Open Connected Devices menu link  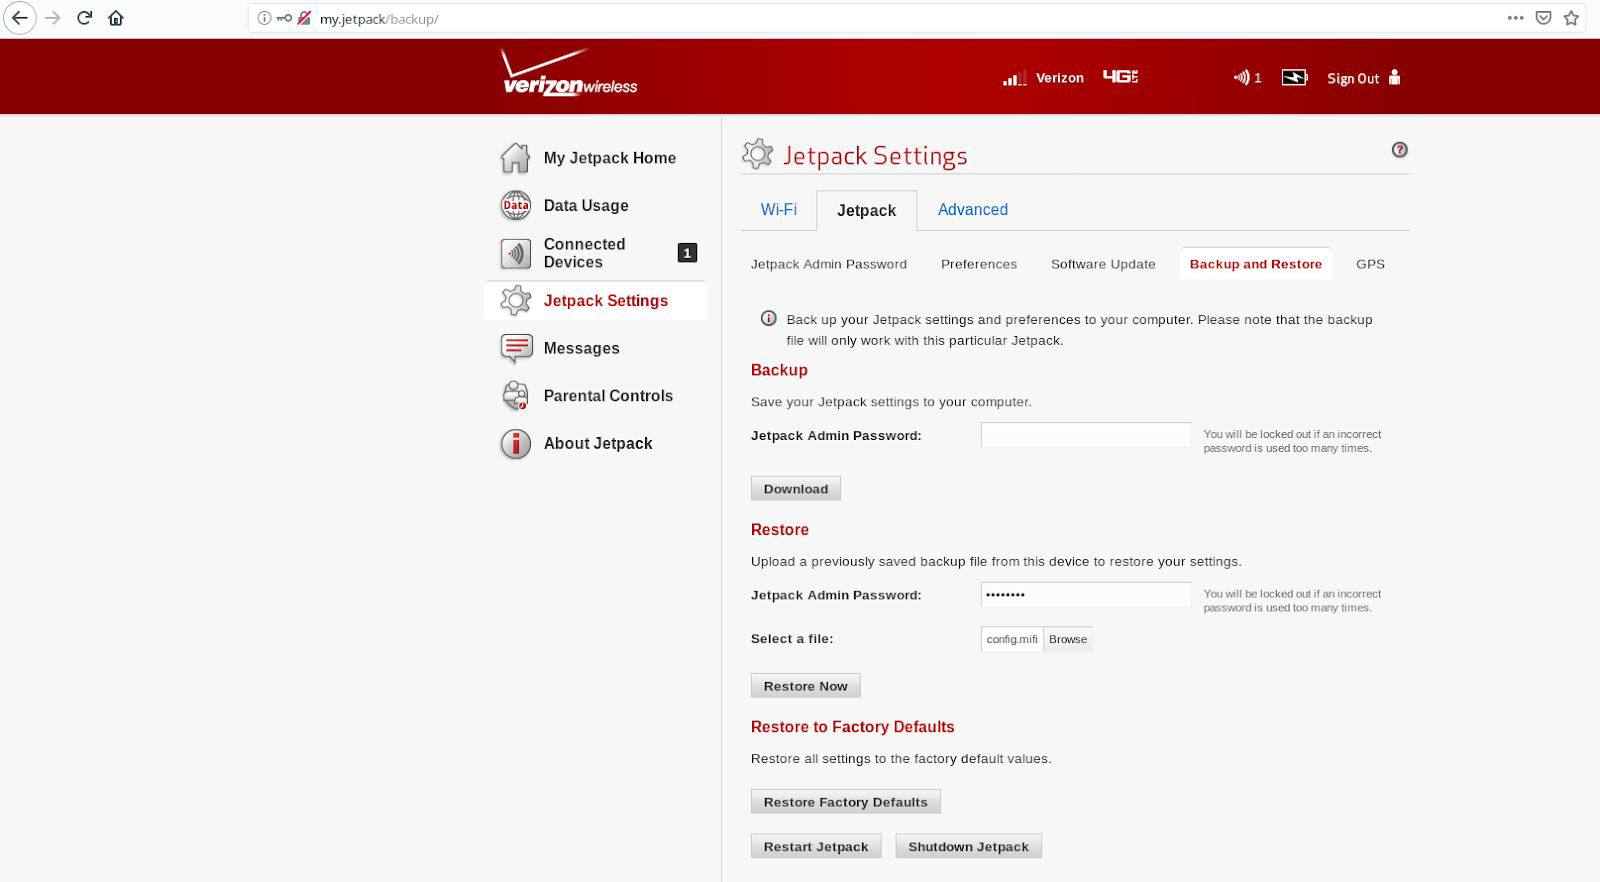[585, 253]
